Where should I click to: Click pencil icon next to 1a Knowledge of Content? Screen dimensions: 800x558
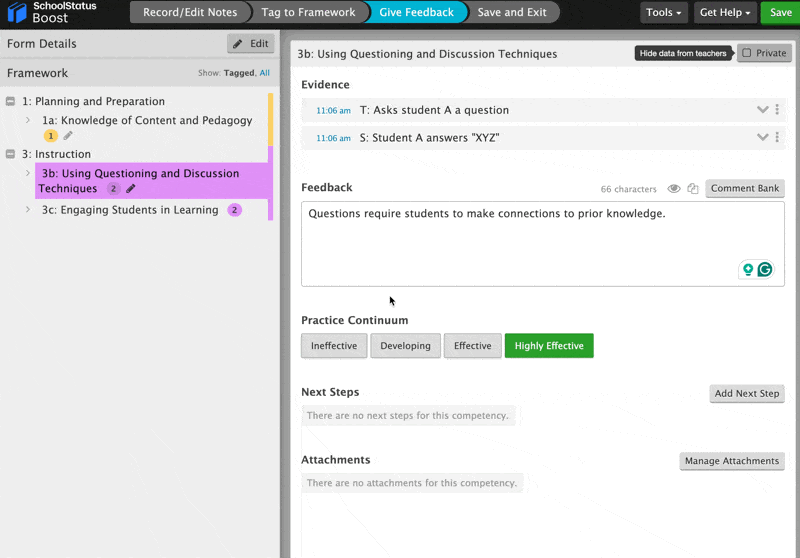coord(68,136)
